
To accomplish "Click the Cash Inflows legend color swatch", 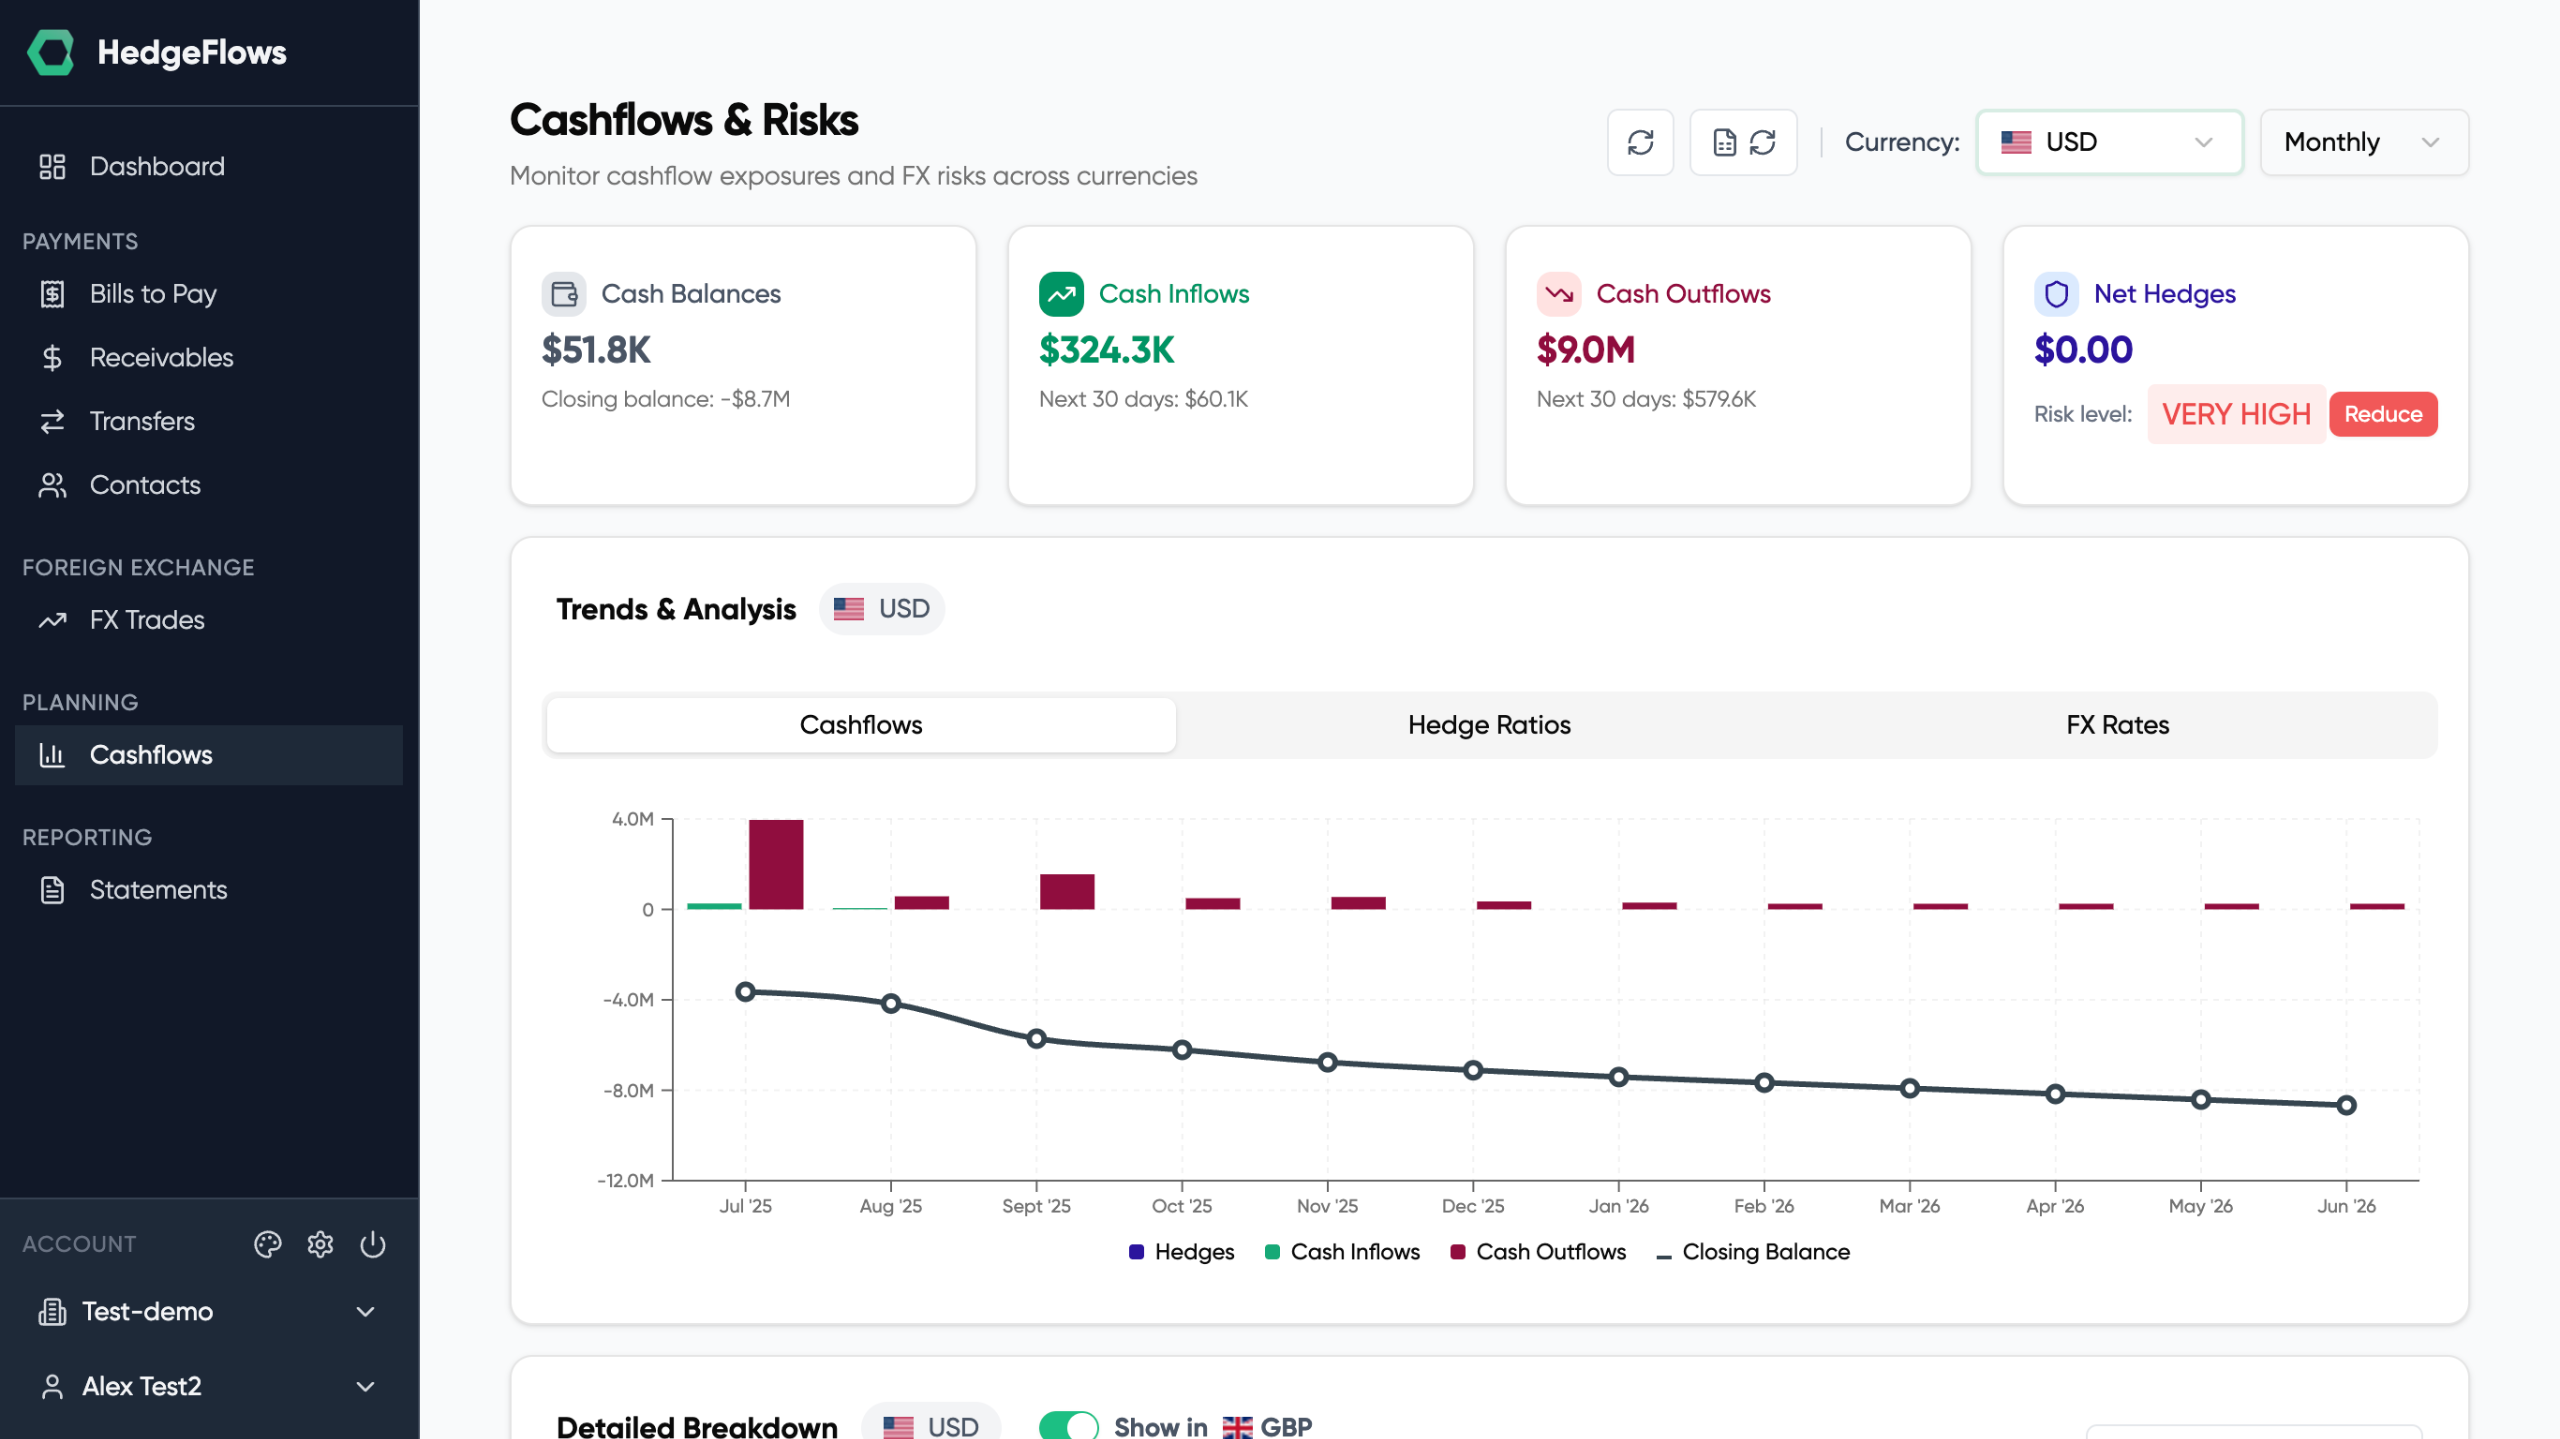I will point(1272,1252).
